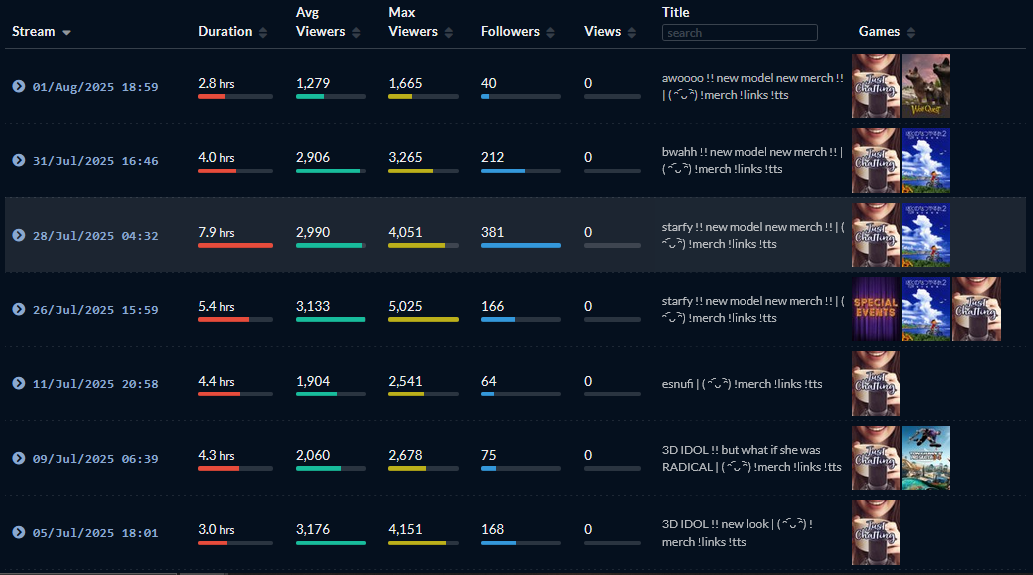The width and height of the screenshot is (1033, 575).
Task: Click the Max Viewers column header
Action: [413, 22]
